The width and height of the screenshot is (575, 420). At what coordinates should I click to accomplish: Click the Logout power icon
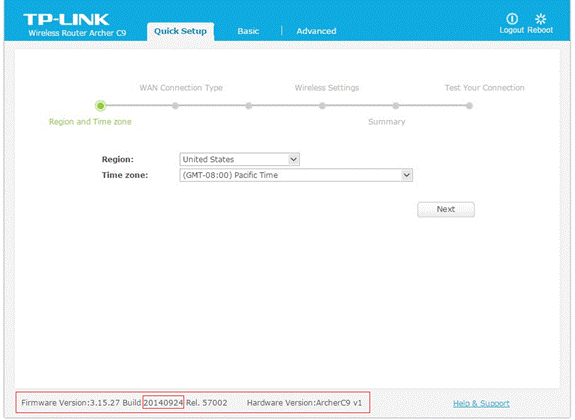tap(512, 18)
